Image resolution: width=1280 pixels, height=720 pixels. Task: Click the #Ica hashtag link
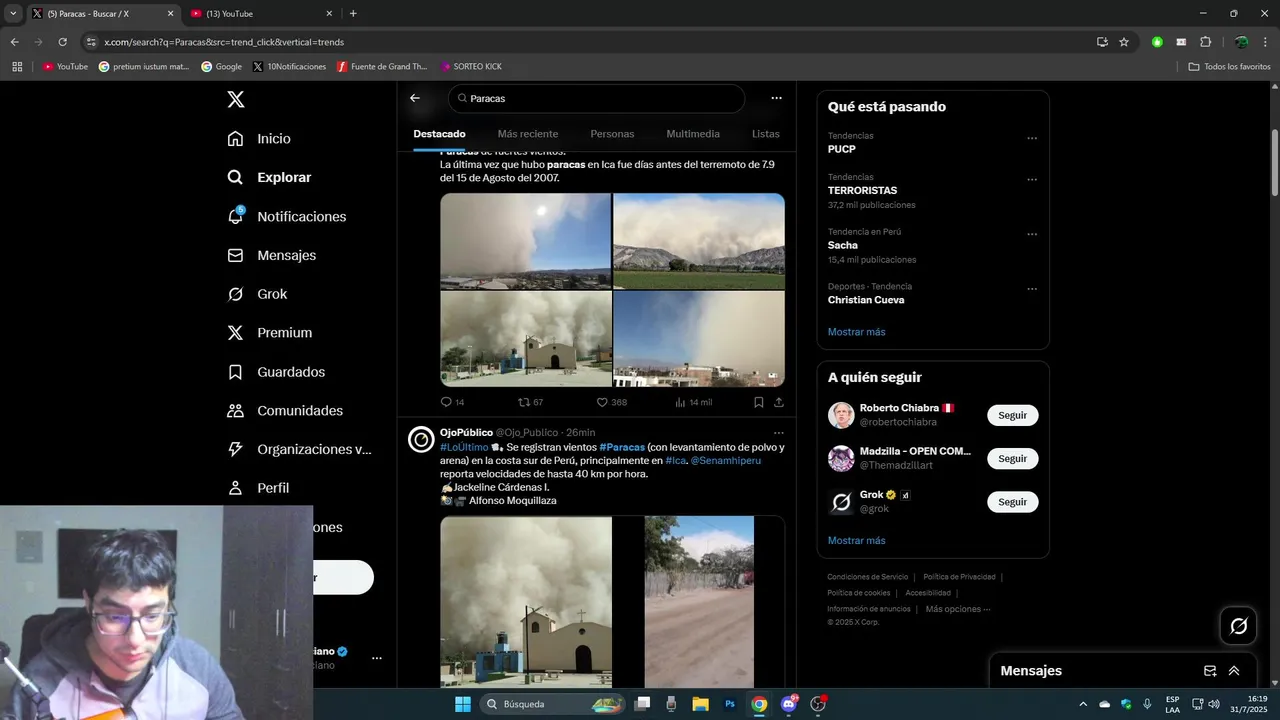pos(676,460)
